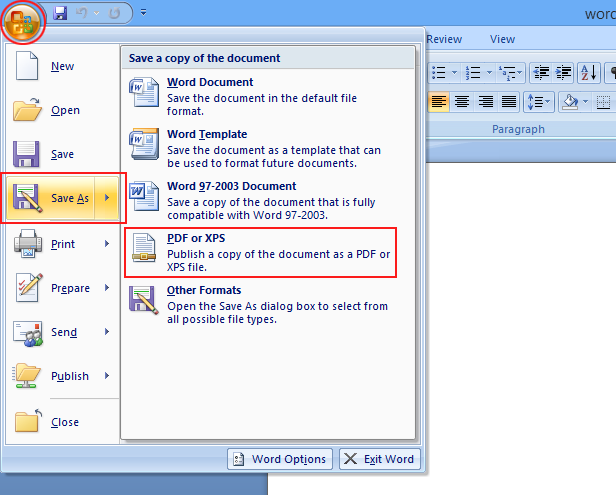The height and width of the screenshot is (495, 616).
Task: Click the Undo icon in Quick Access Toolbar
Action: click(x=82, y=13)
